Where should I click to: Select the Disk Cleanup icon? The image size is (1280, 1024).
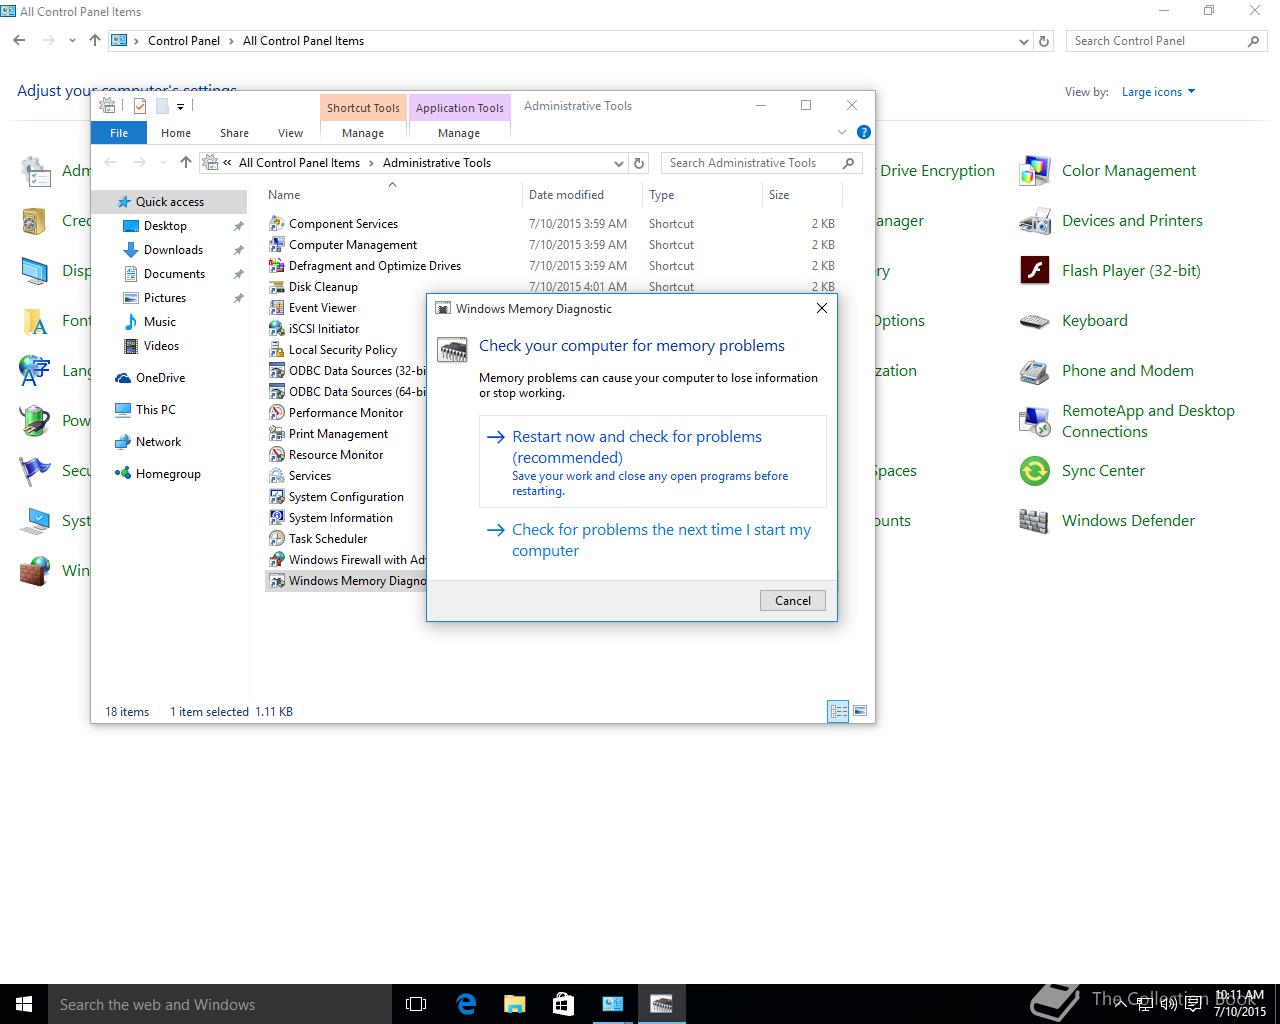[x=277, y=287]
